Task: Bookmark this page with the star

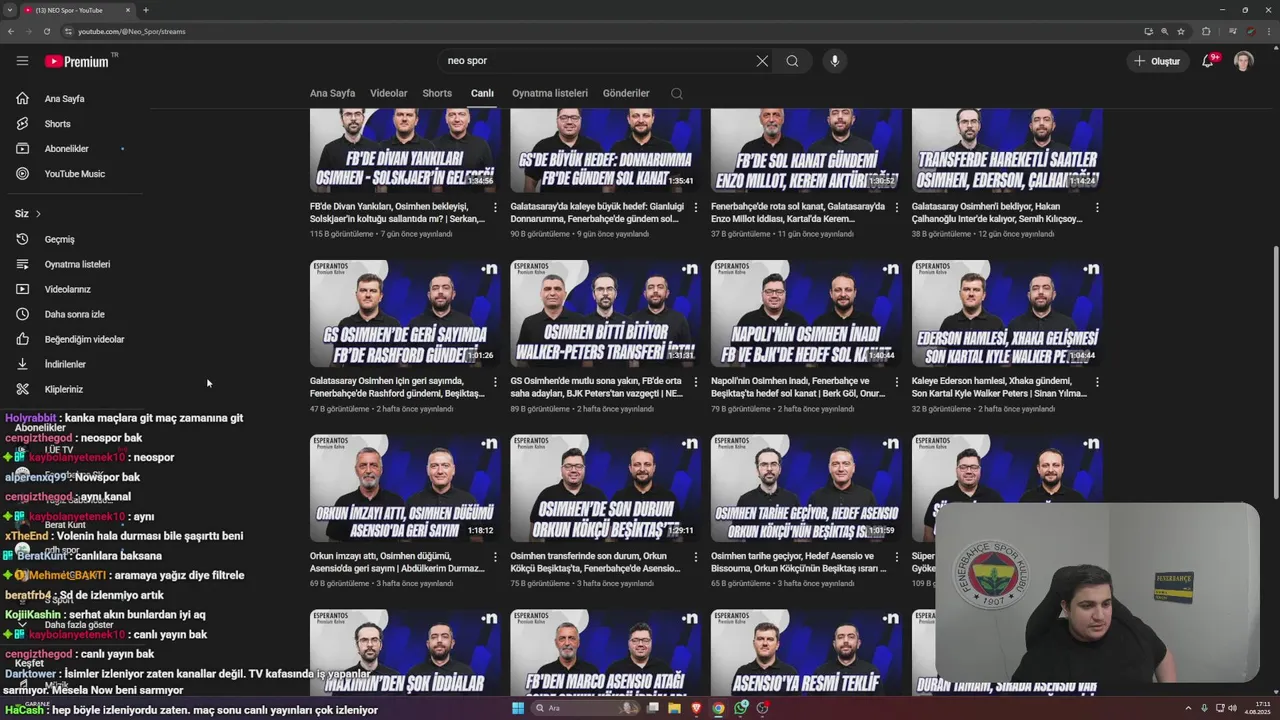Action: click(x=1180, y=31)
